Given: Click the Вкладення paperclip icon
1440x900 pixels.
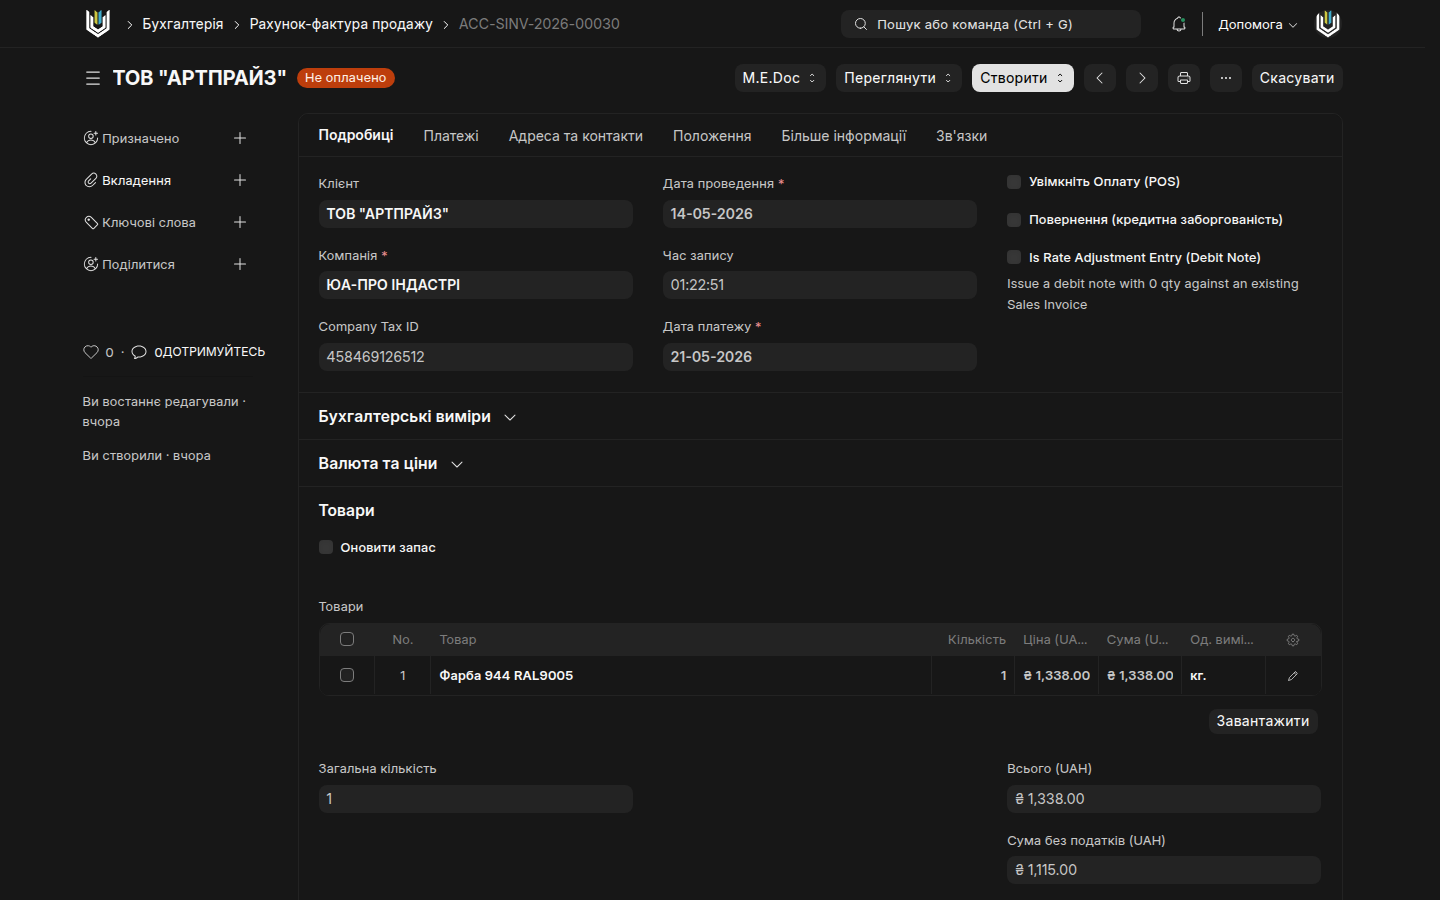Looking at the screenshot, I should [x=91, y=180].
